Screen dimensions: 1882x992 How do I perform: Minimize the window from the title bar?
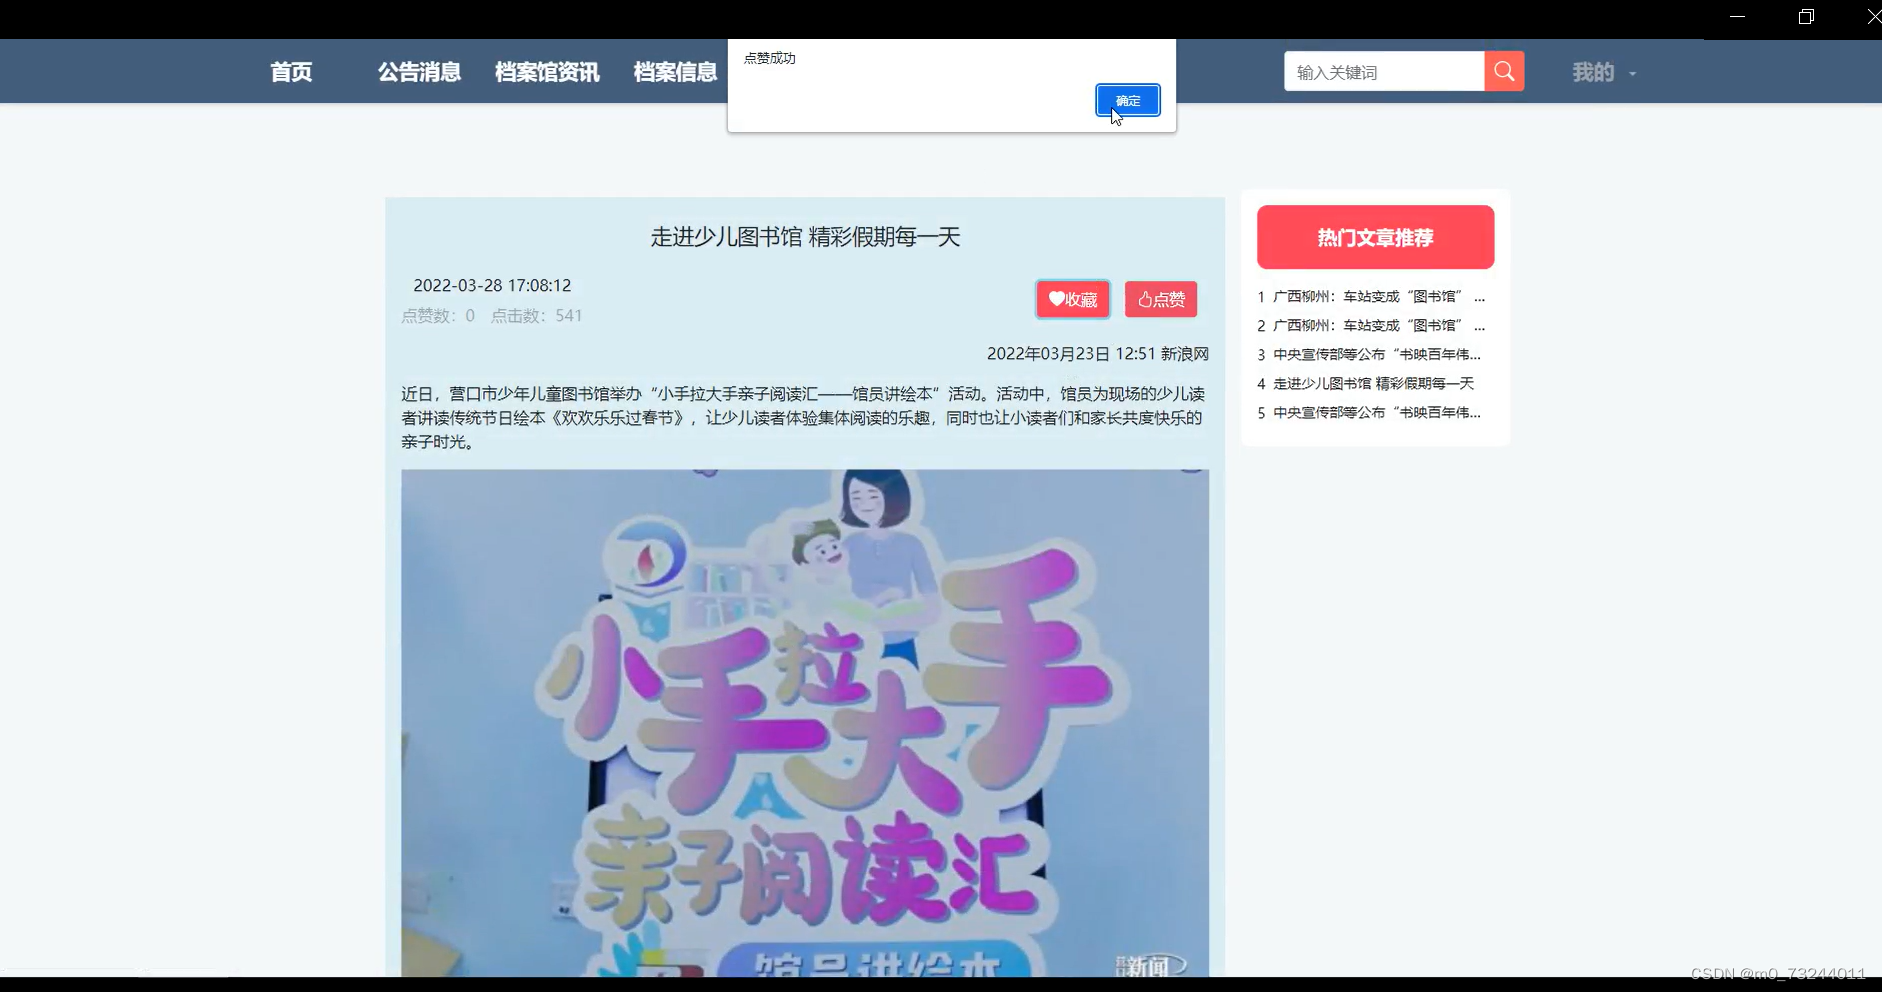tap(1737, 17)
